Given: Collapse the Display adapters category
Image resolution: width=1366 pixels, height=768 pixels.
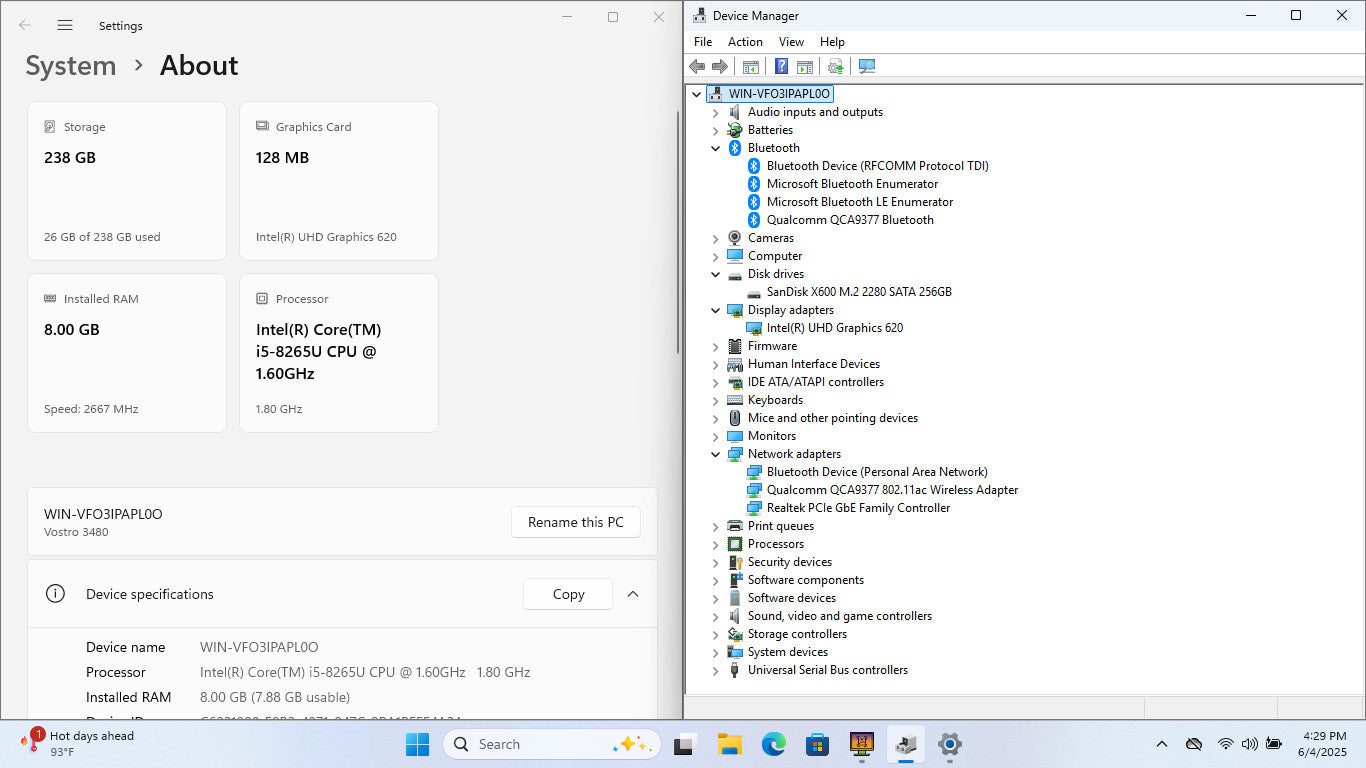Looking at the screenshot, I should click(x=716, y=310).
